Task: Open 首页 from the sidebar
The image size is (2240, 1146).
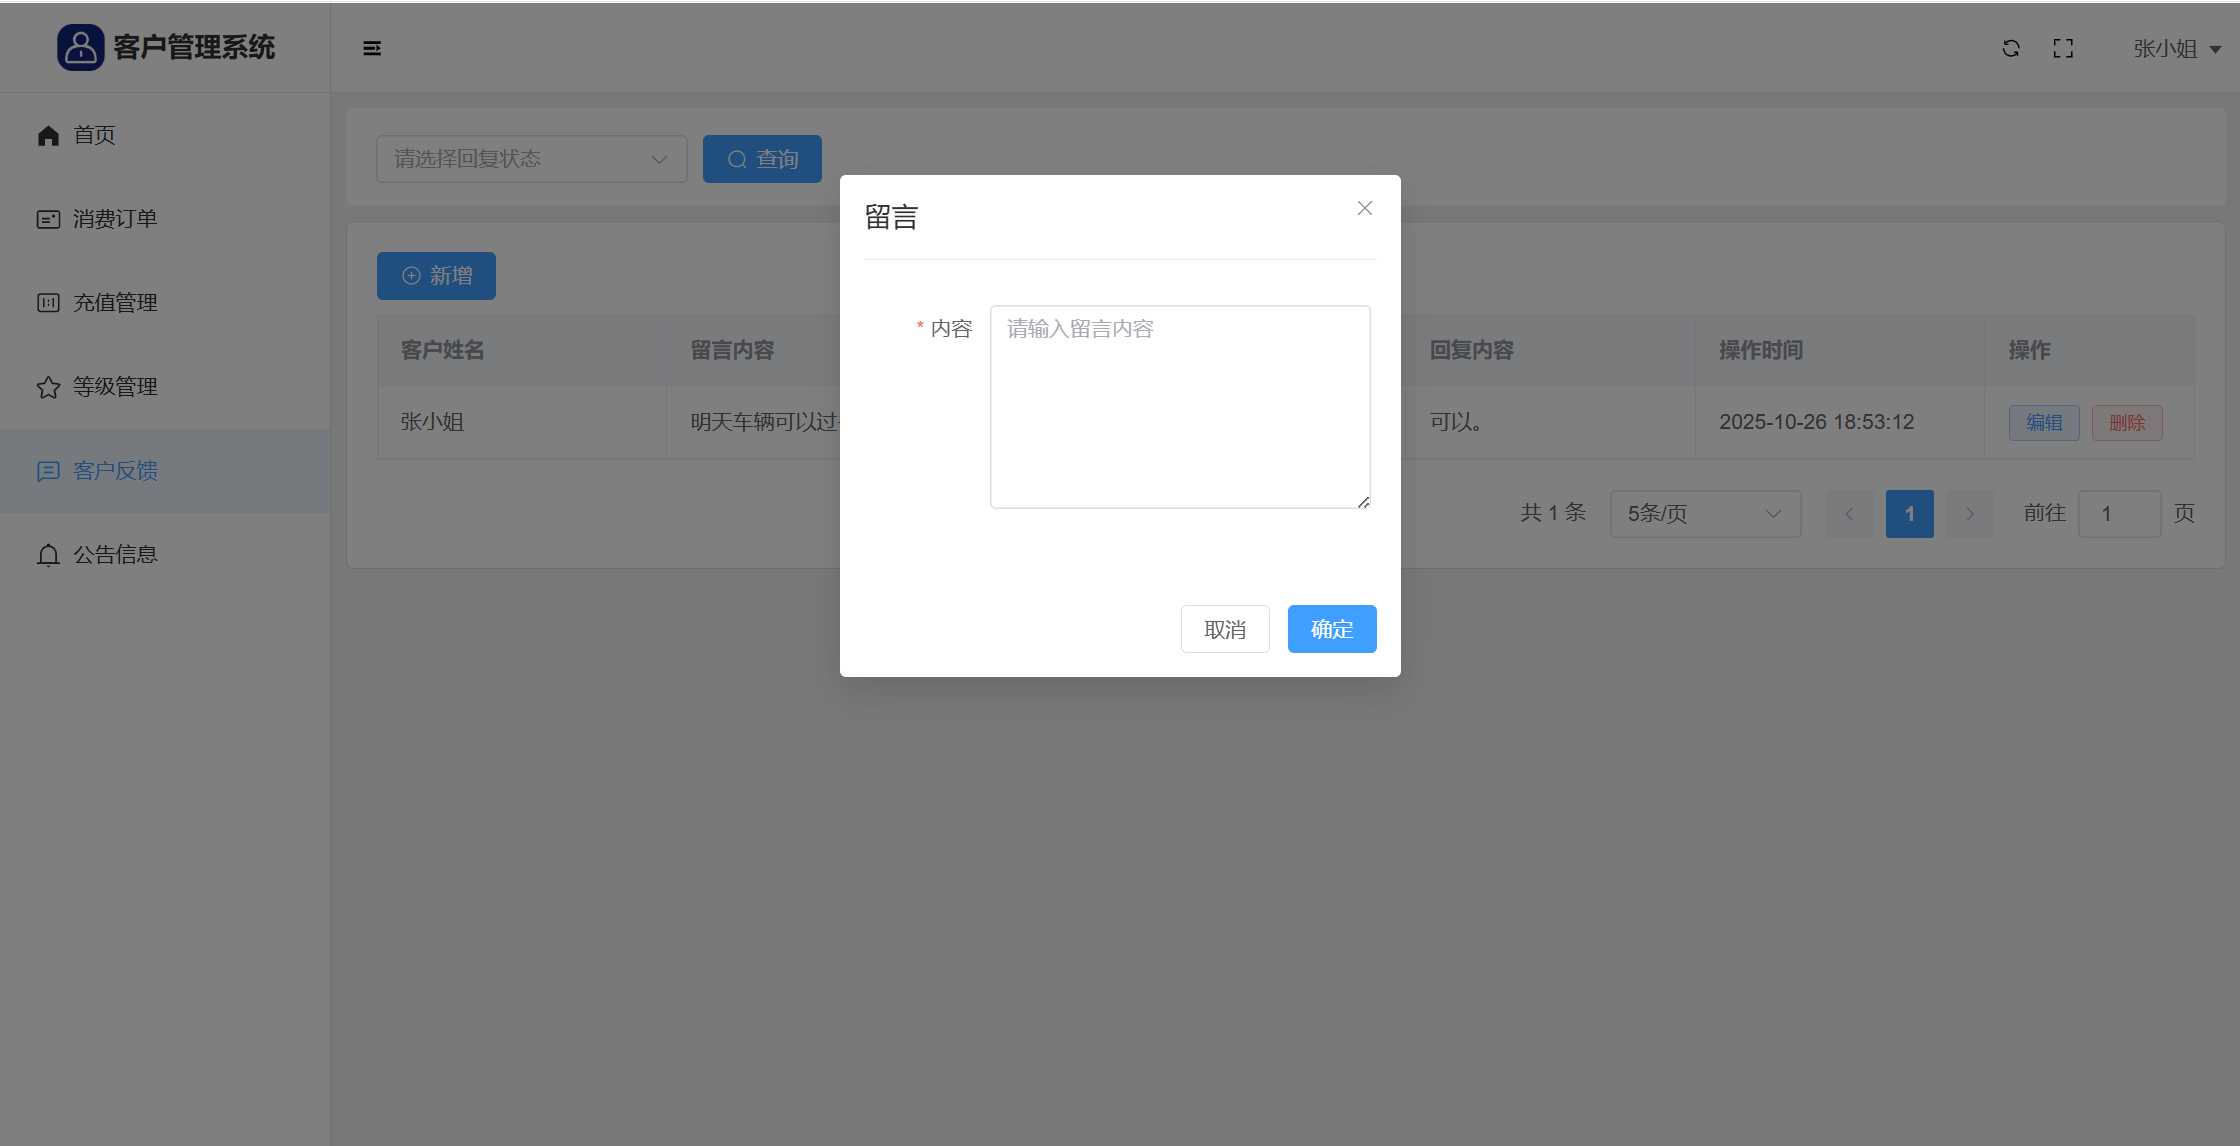Action: (x=94, y=135)
